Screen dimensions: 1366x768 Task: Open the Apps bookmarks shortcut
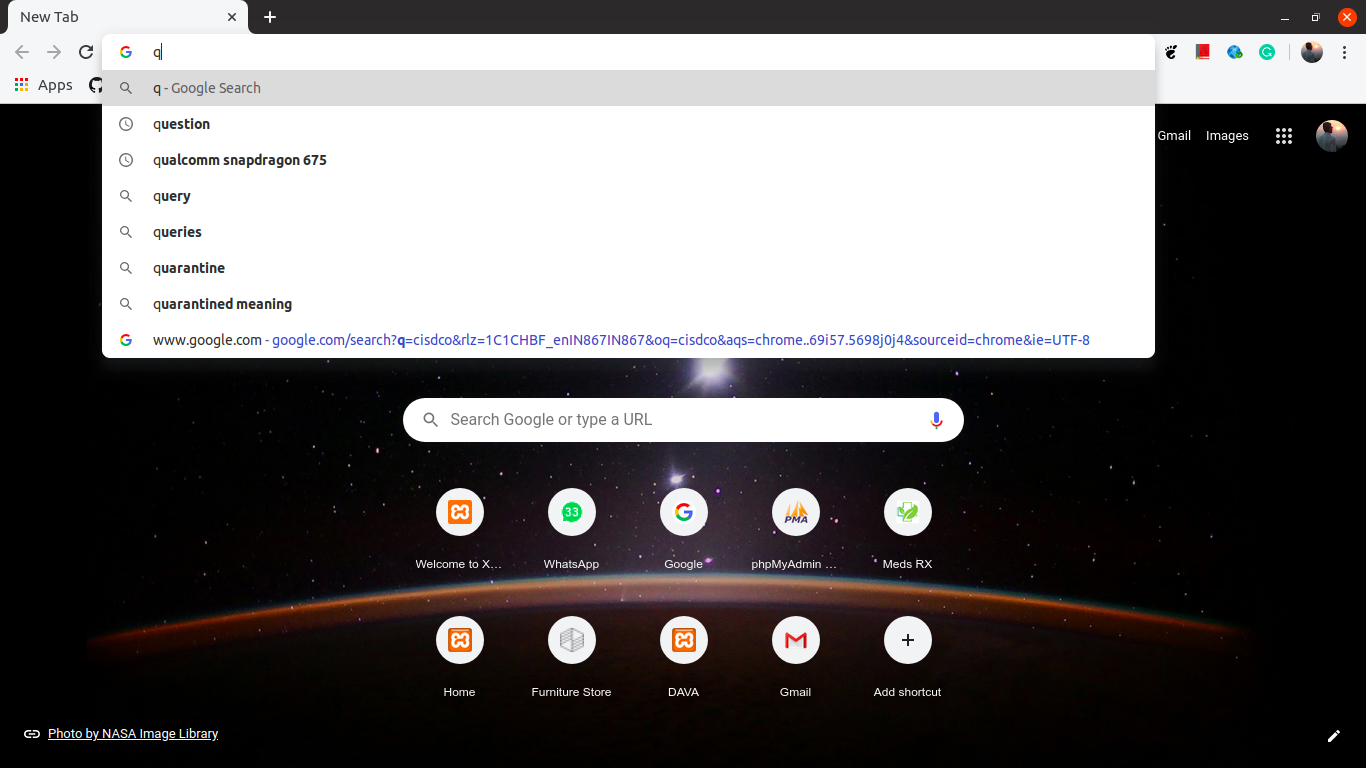43,85
